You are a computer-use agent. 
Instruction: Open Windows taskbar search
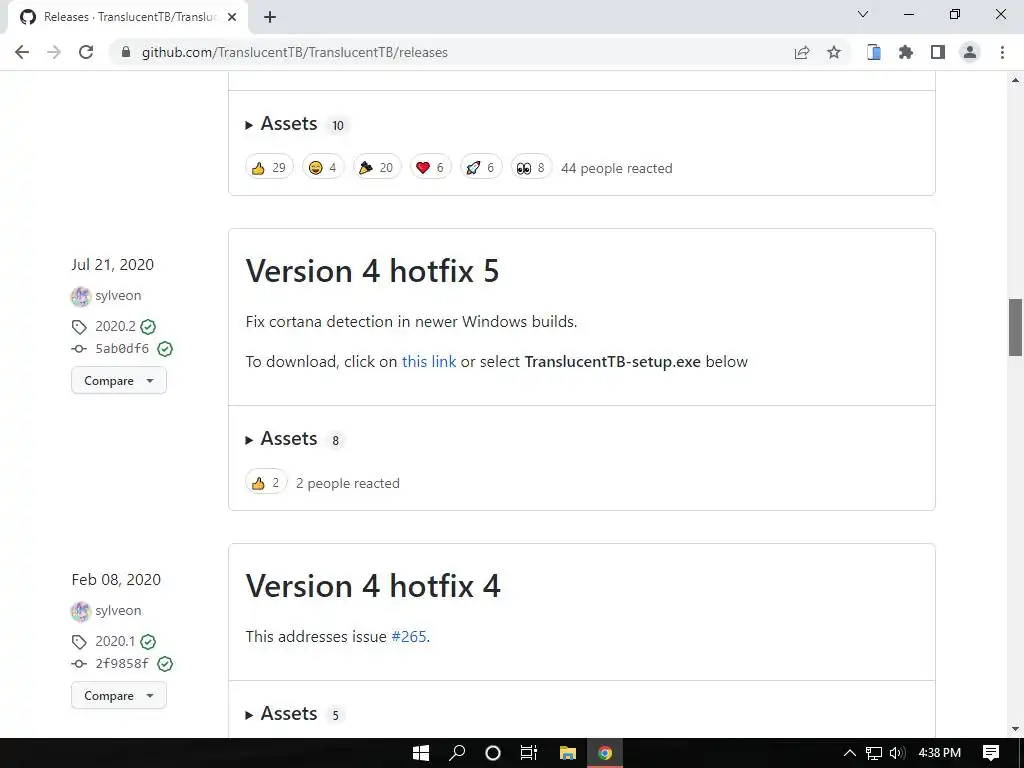[x=457, y=753]
